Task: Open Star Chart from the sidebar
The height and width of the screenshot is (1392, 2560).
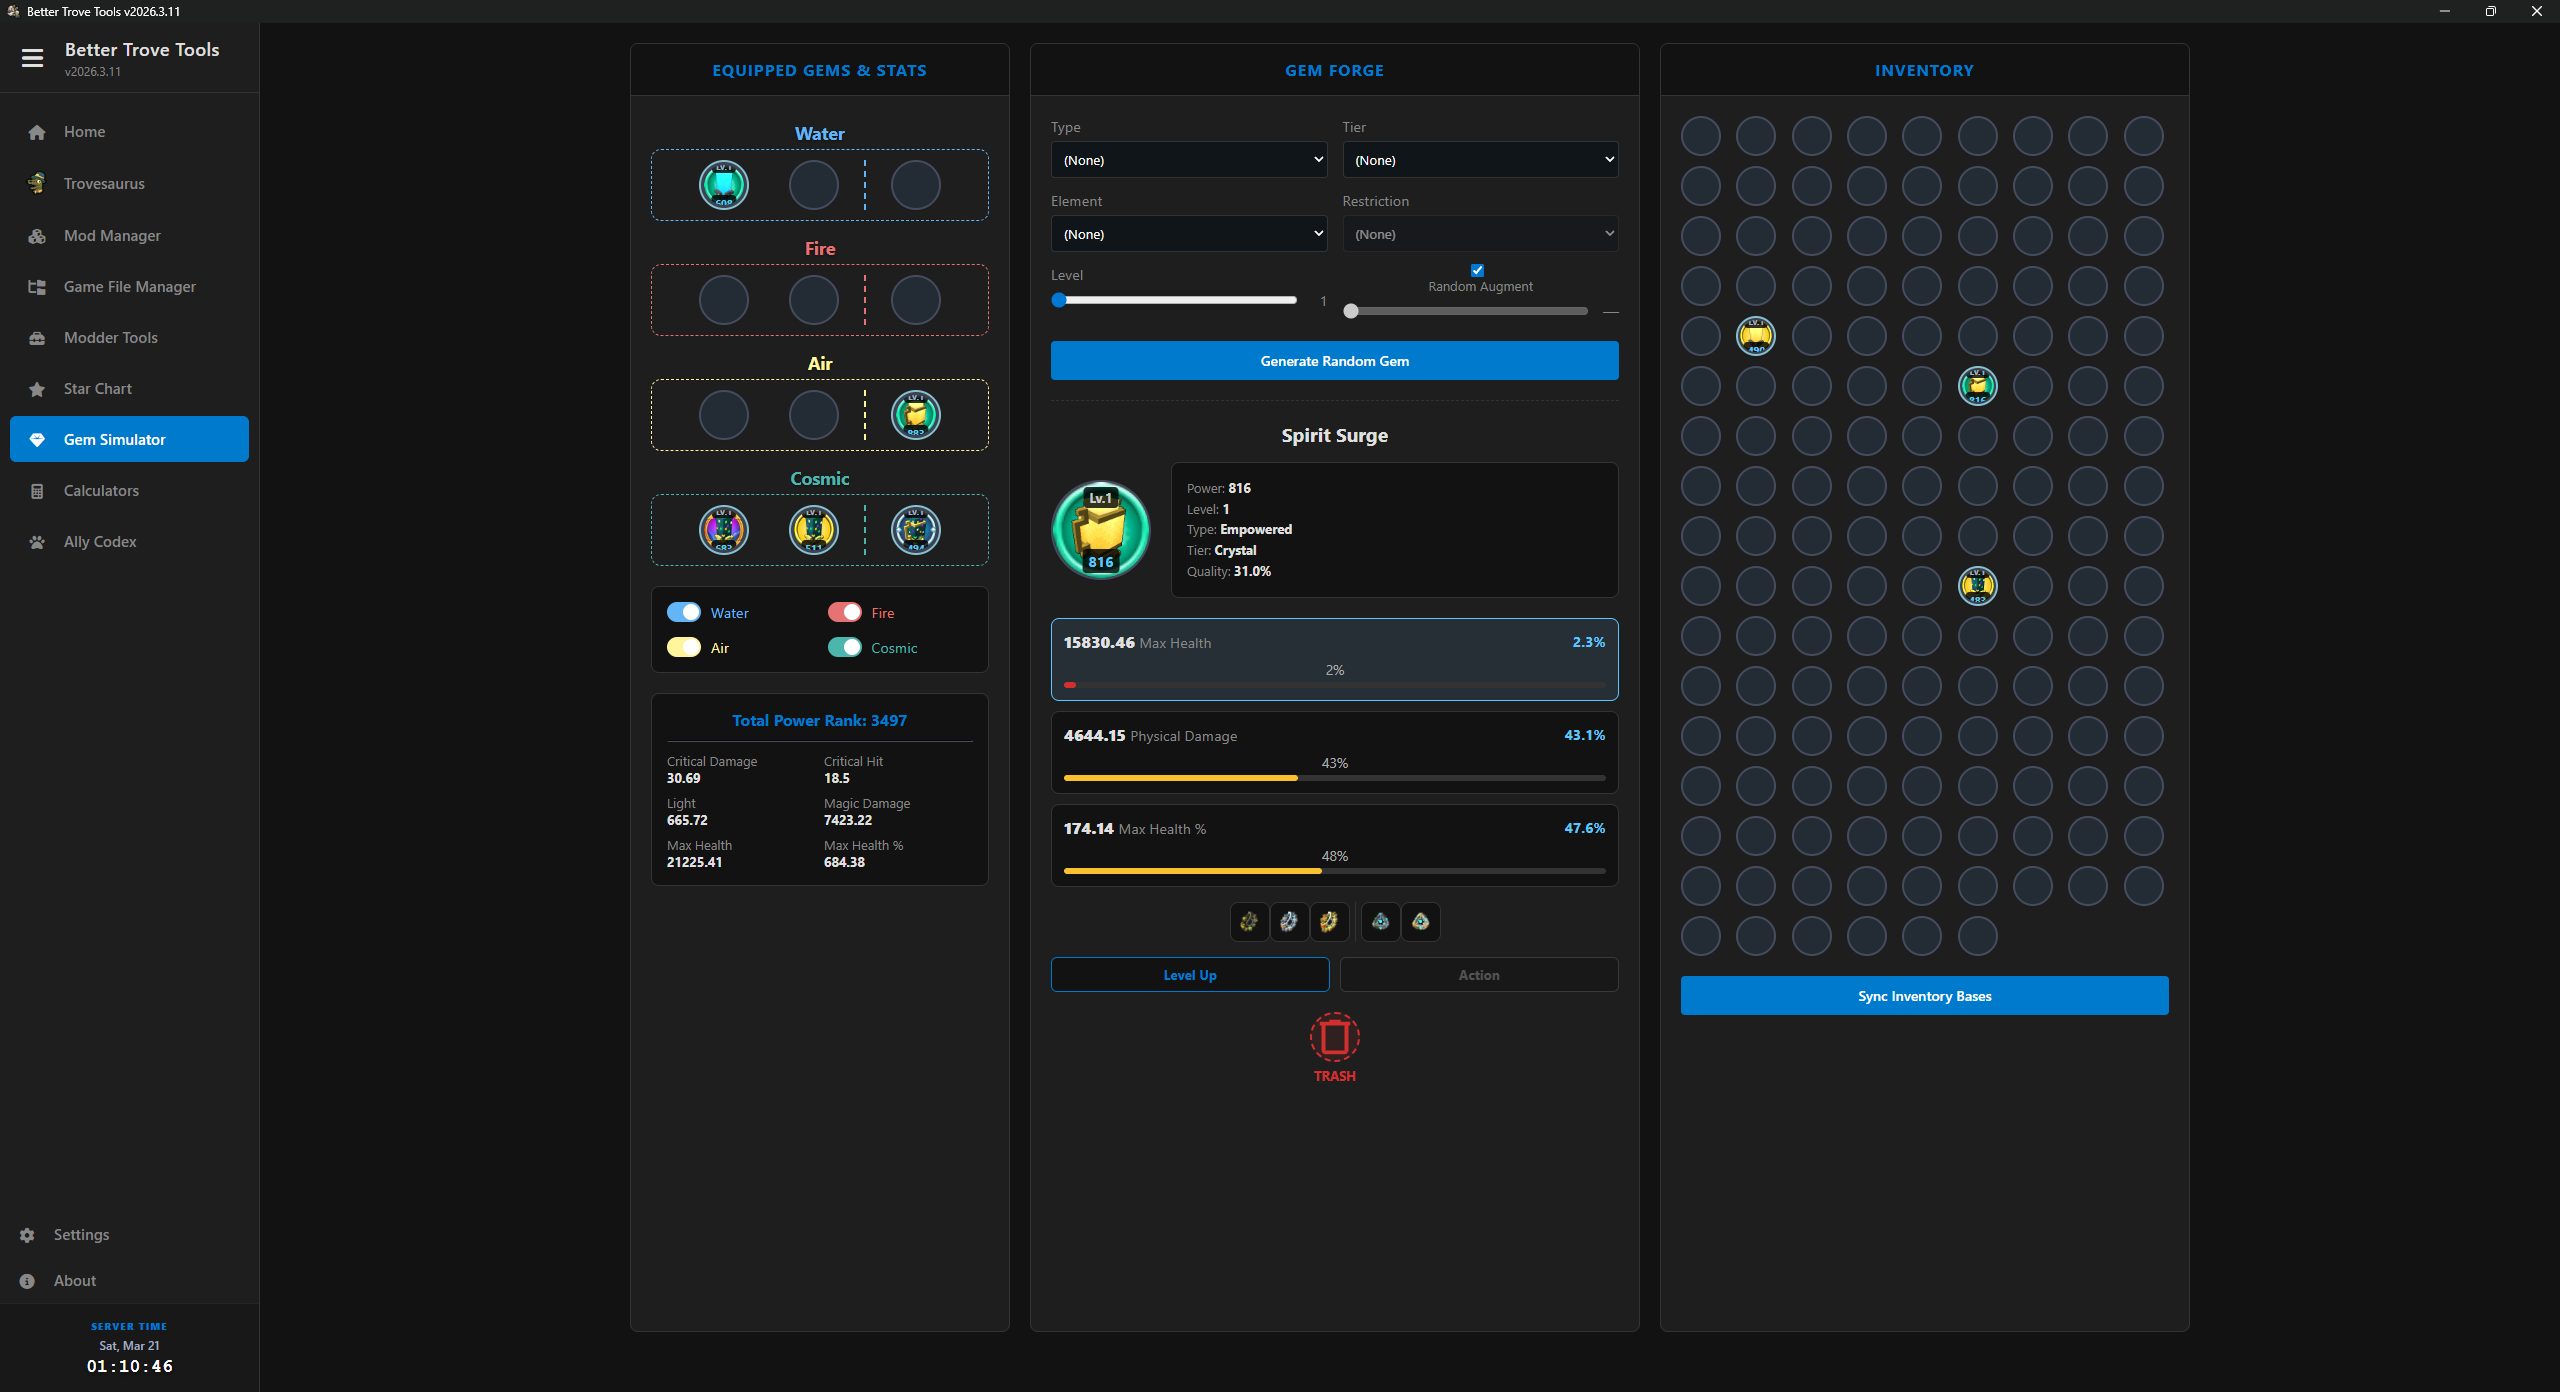Action: 97,389
